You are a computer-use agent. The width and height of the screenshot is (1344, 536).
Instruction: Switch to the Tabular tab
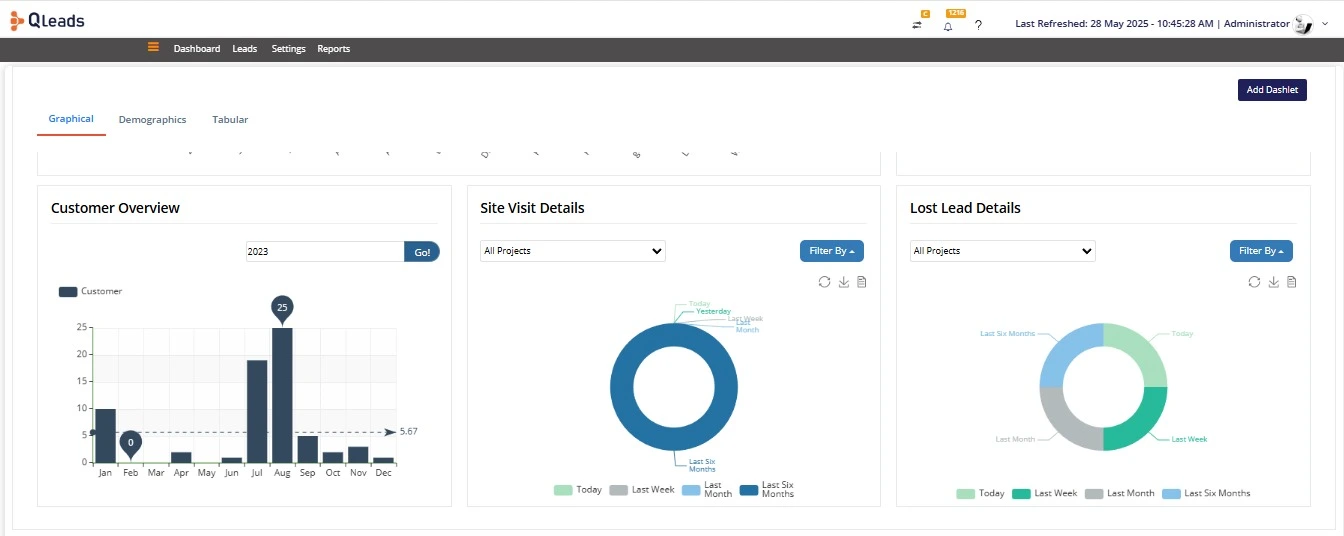tap(230, 119)
